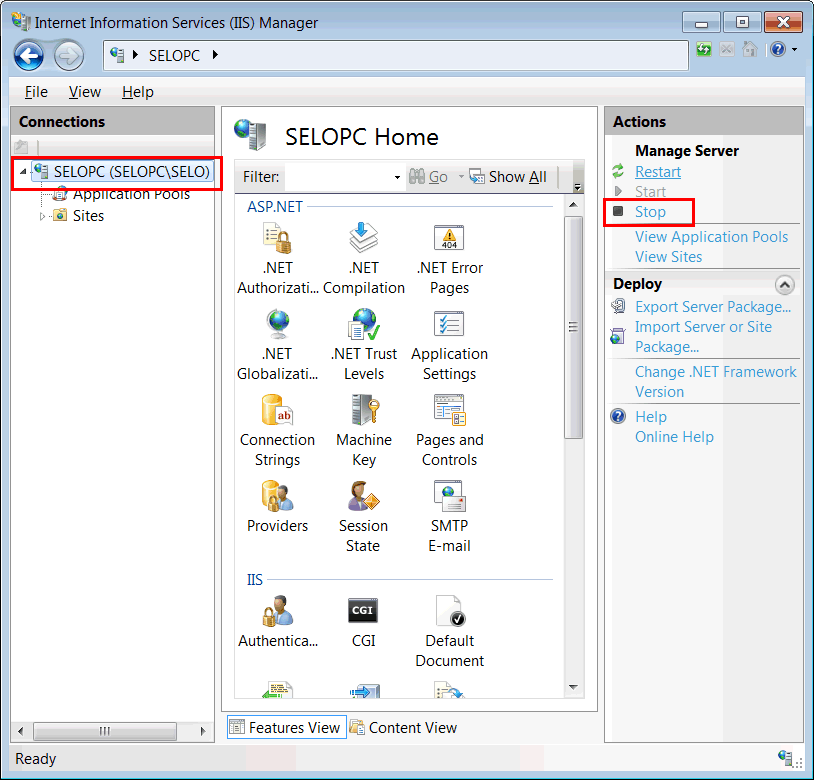Open the Session State feature
This screenshot has width=814, height=780.
(x=363, y=516)
